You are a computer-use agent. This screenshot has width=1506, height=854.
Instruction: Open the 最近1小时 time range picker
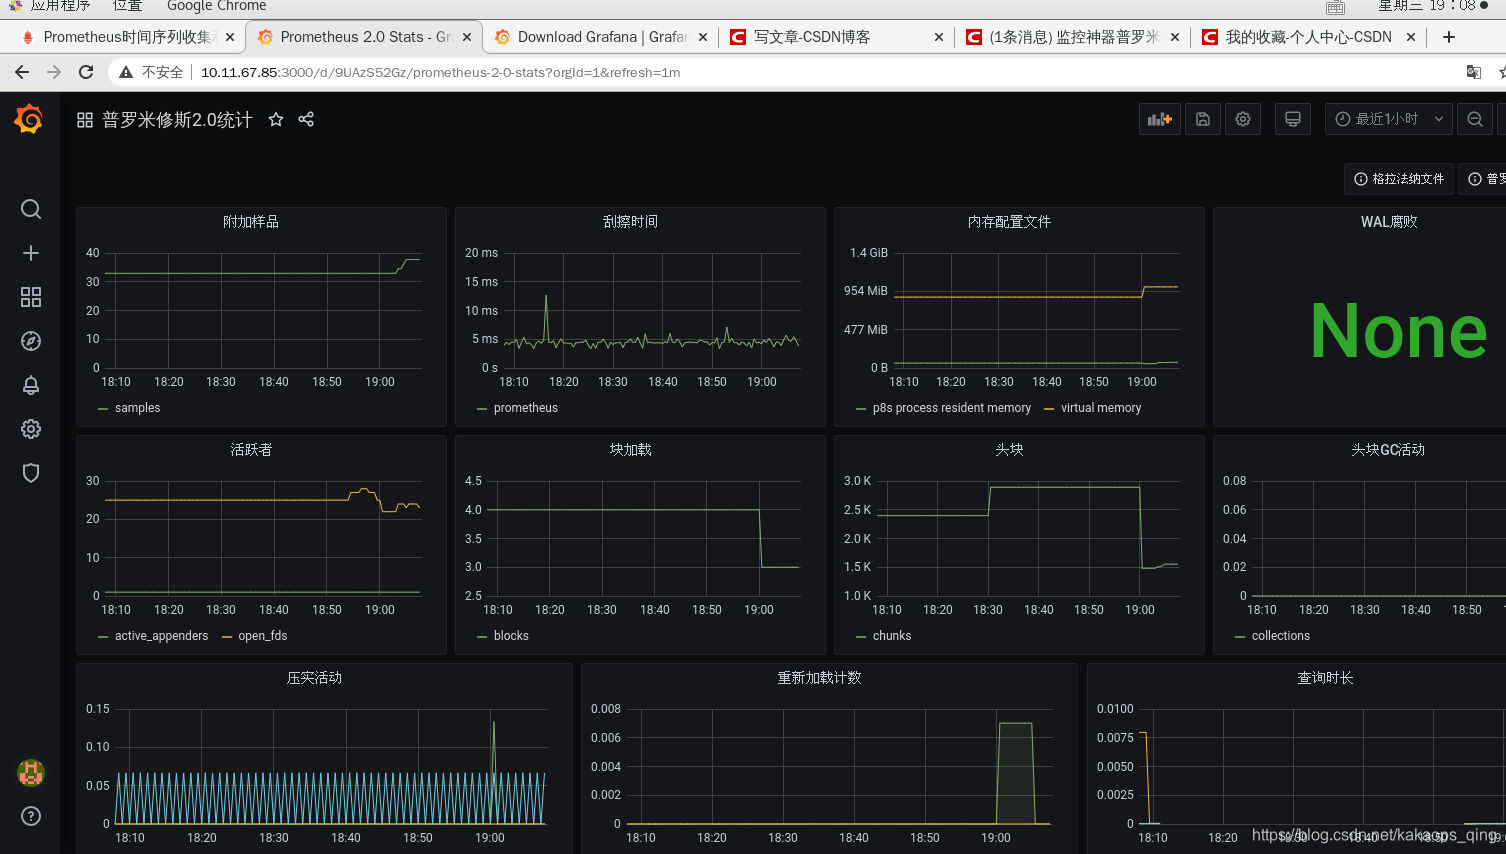click(x=1389, y=119)
